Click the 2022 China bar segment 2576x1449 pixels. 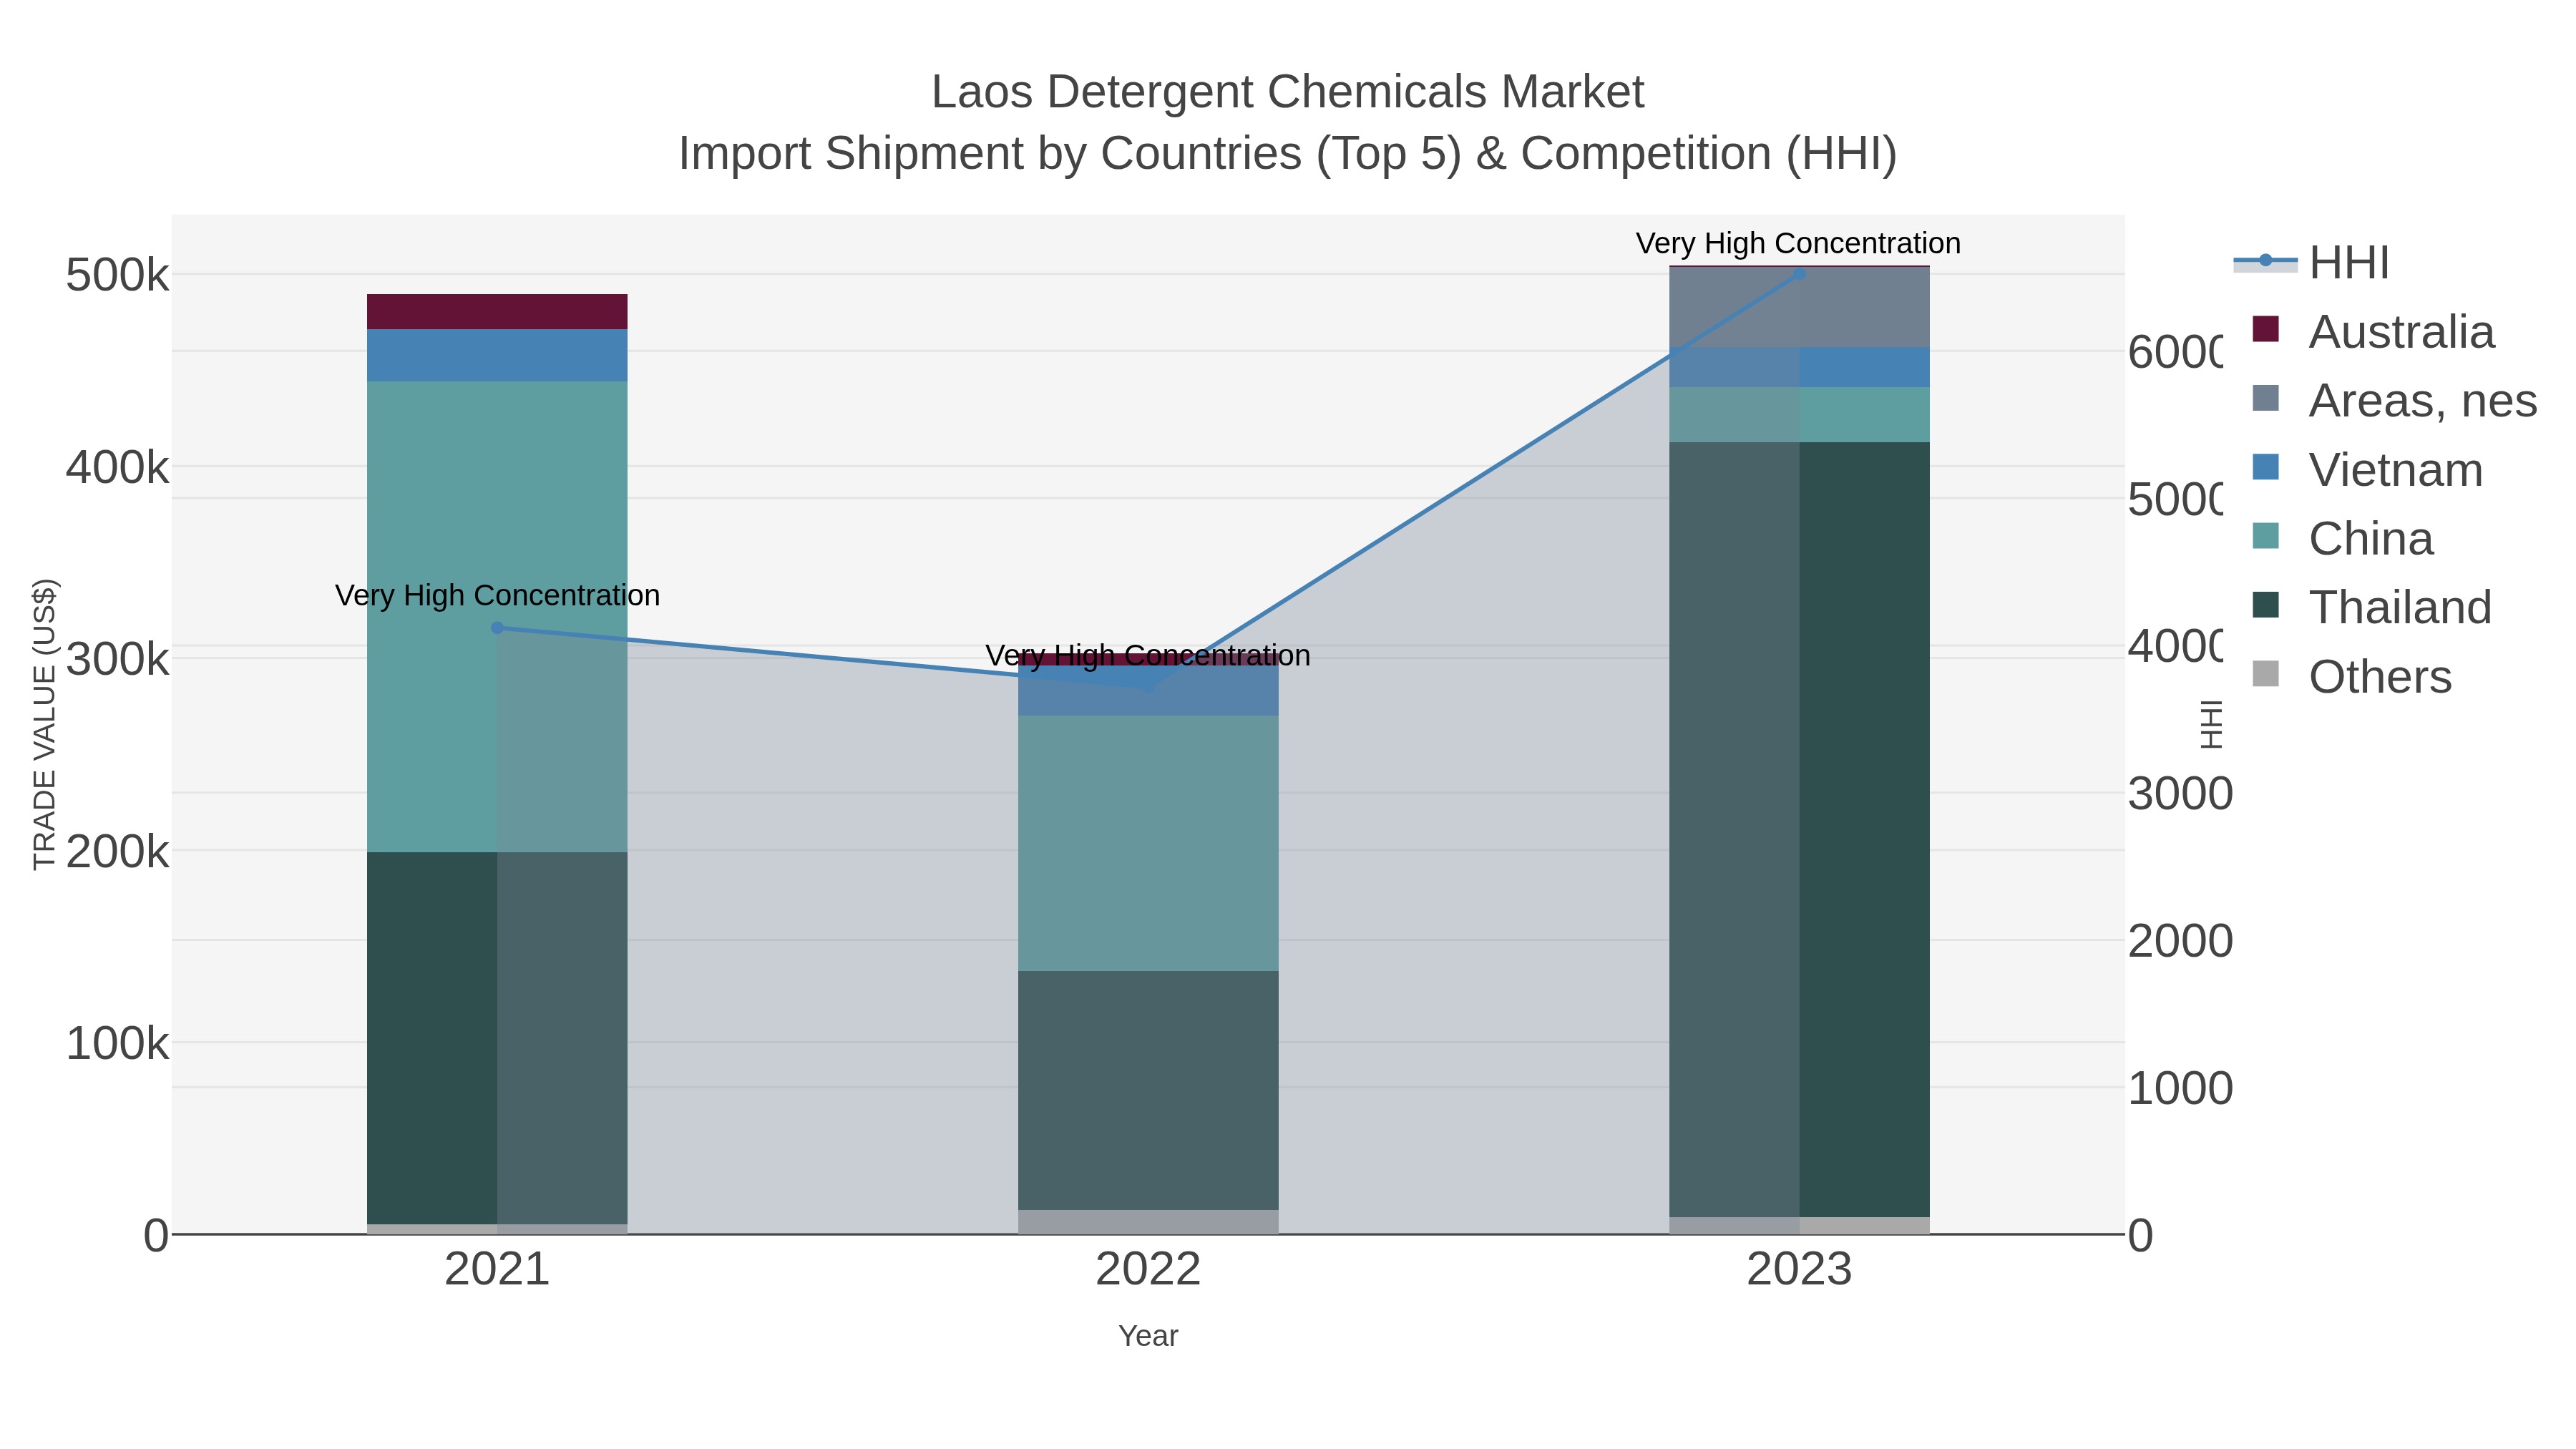[1148, 844]
